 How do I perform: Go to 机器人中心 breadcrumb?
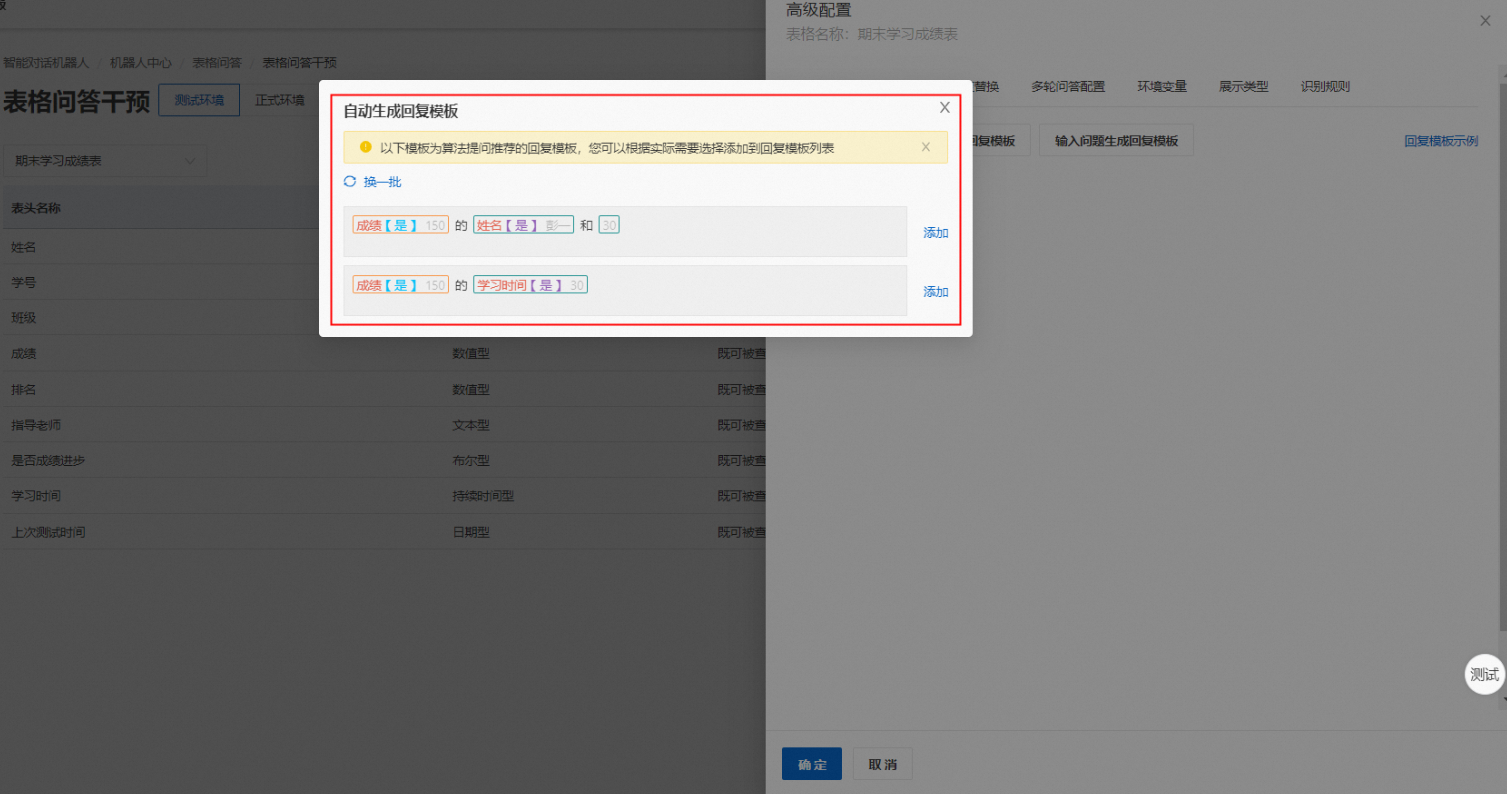(140, 62)
